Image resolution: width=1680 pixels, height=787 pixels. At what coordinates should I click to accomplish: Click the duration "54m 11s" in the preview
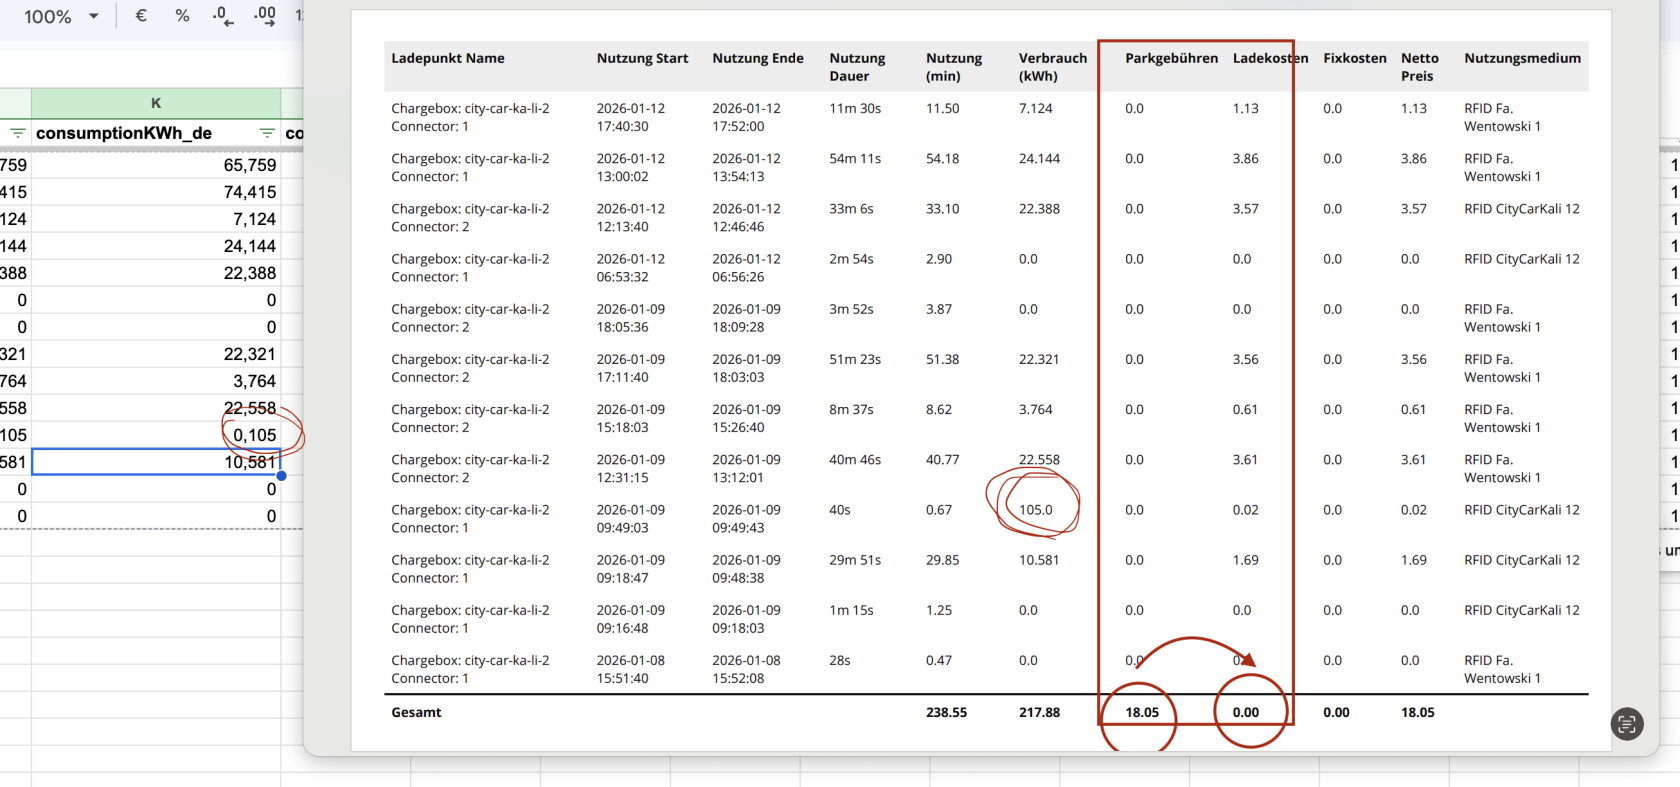click(855, 158)
